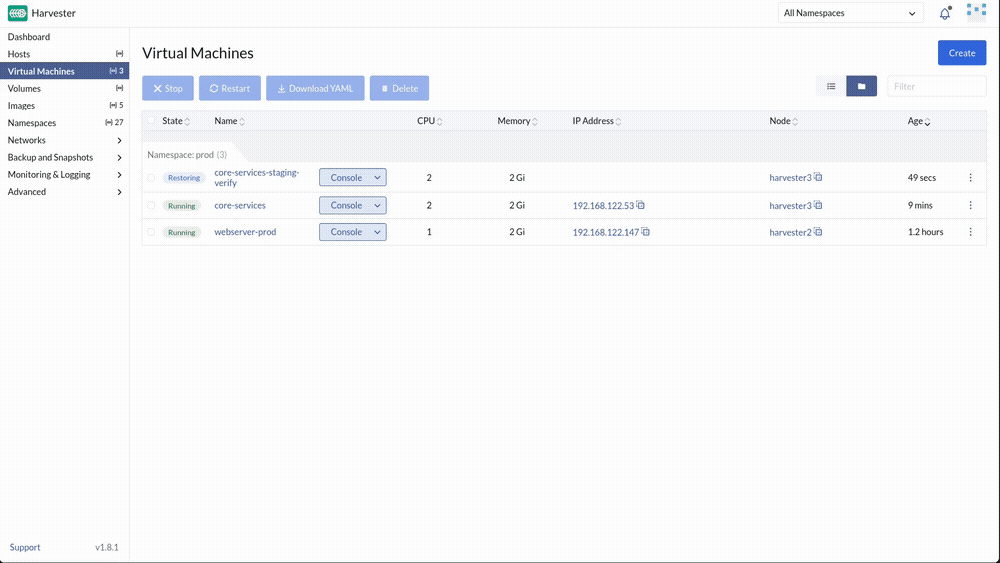Click Running badge for webserver-prod
Screen dimensions: 1000x563
point(182,232)
